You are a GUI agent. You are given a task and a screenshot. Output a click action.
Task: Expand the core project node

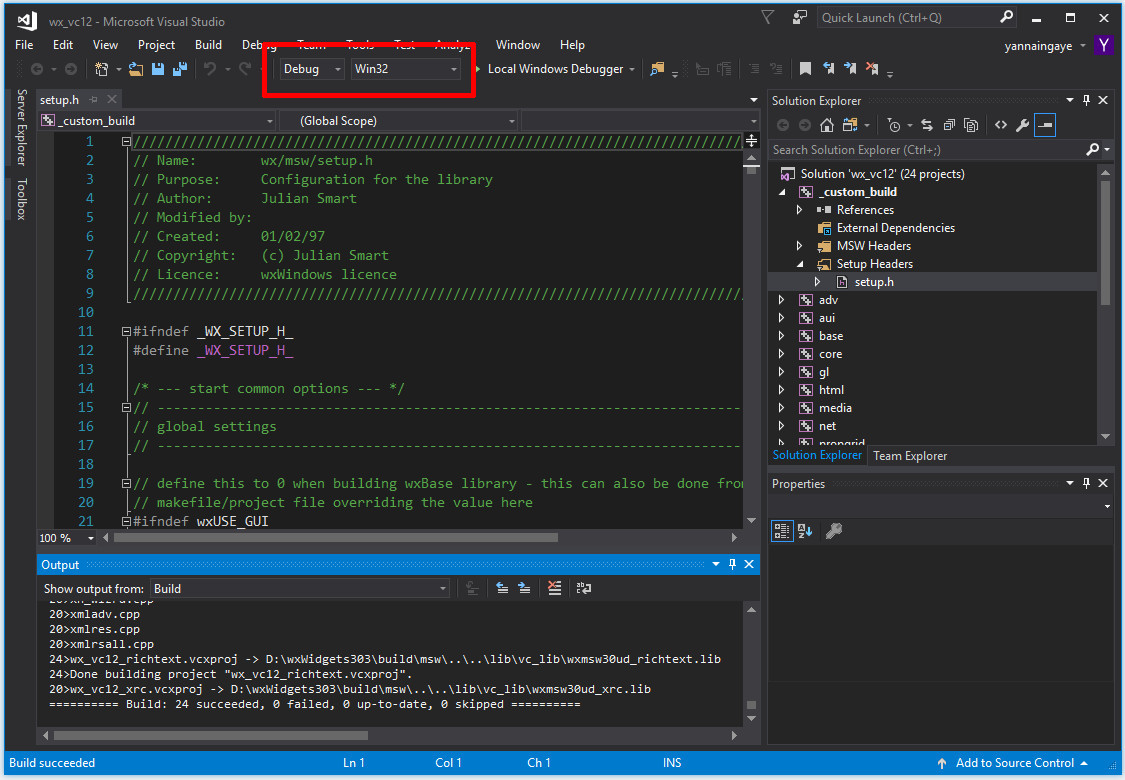781,354
